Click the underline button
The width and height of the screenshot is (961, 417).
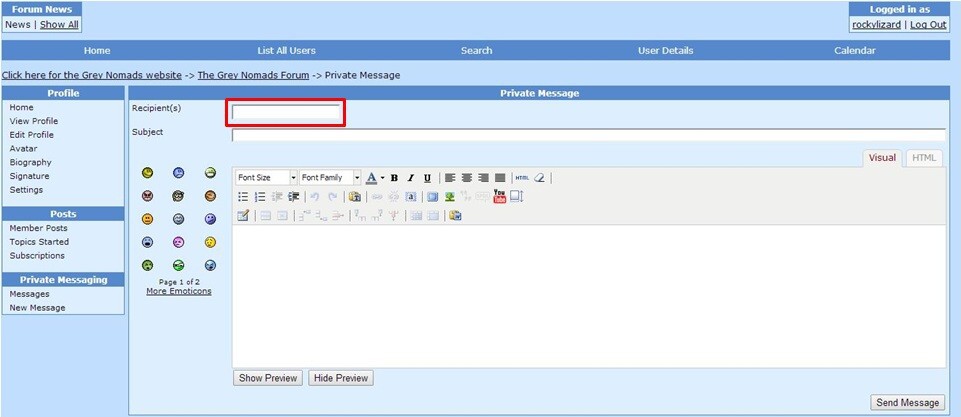click(428, 178)
